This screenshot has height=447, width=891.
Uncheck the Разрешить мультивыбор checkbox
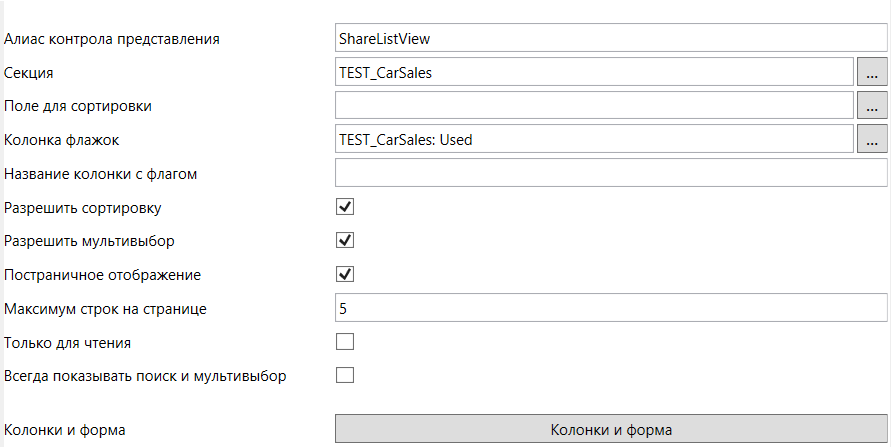click(x=345, y=241)
